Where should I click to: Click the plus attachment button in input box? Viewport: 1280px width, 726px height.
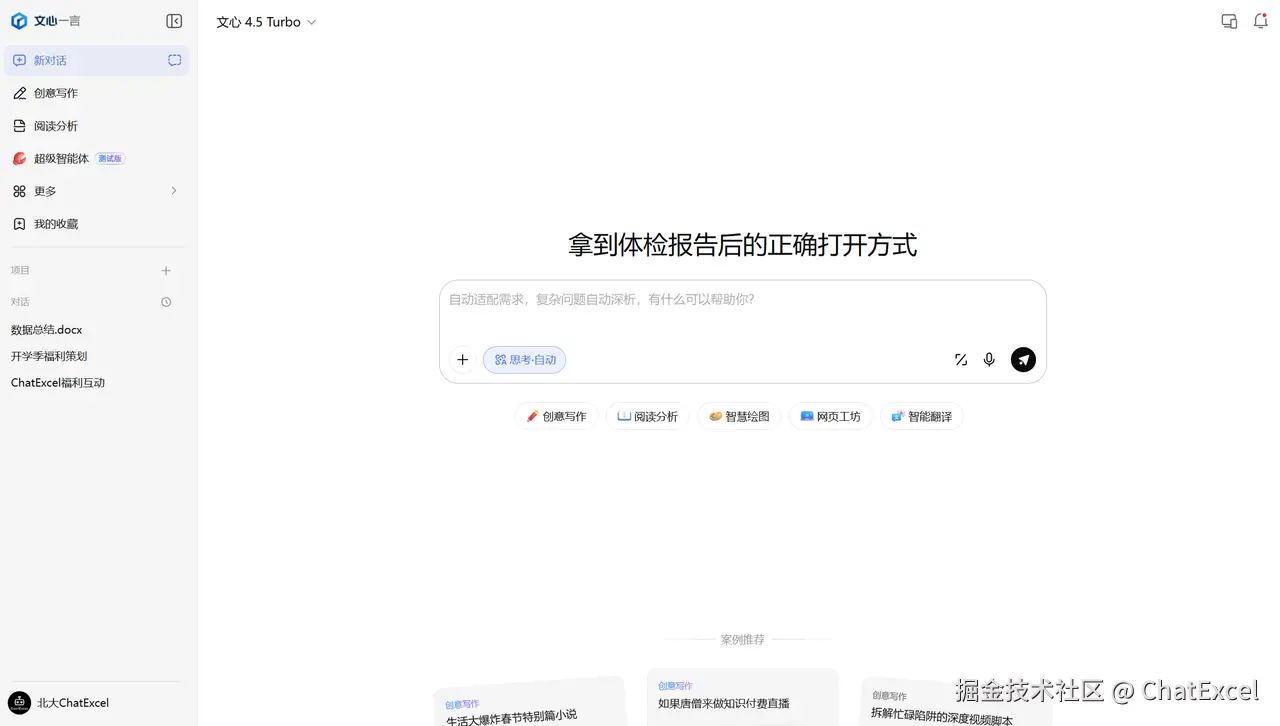click(462, 360)
